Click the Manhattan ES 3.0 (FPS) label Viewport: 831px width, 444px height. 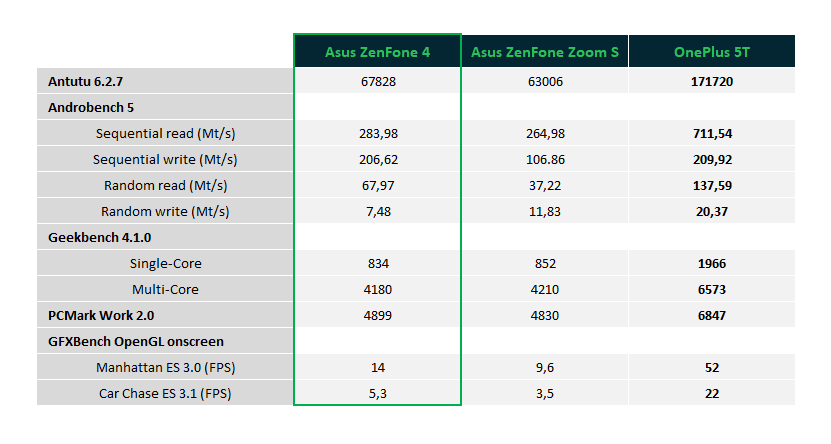click(165, 367)
